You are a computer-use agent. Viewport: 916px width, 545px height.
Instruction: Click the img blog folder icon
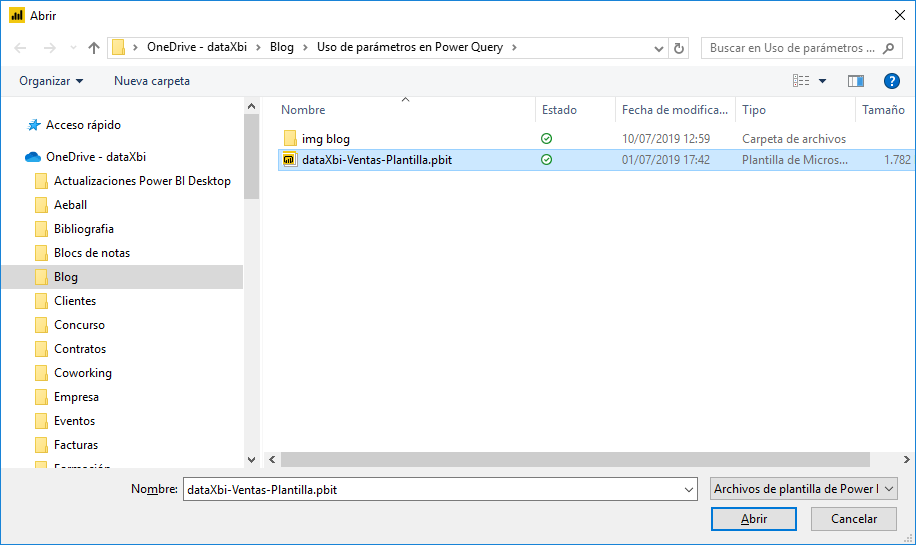click(290, 138)
